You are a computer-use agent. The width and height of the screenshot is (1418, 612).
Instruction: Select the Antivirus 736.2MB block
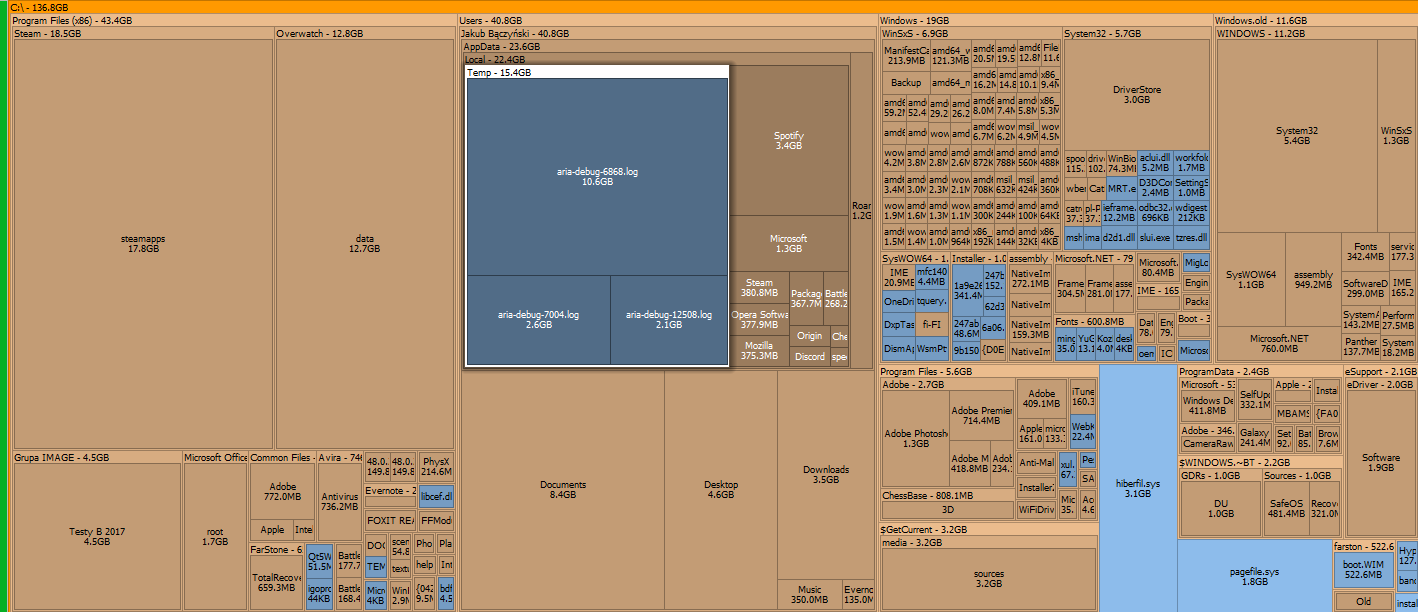pos(340,501)
